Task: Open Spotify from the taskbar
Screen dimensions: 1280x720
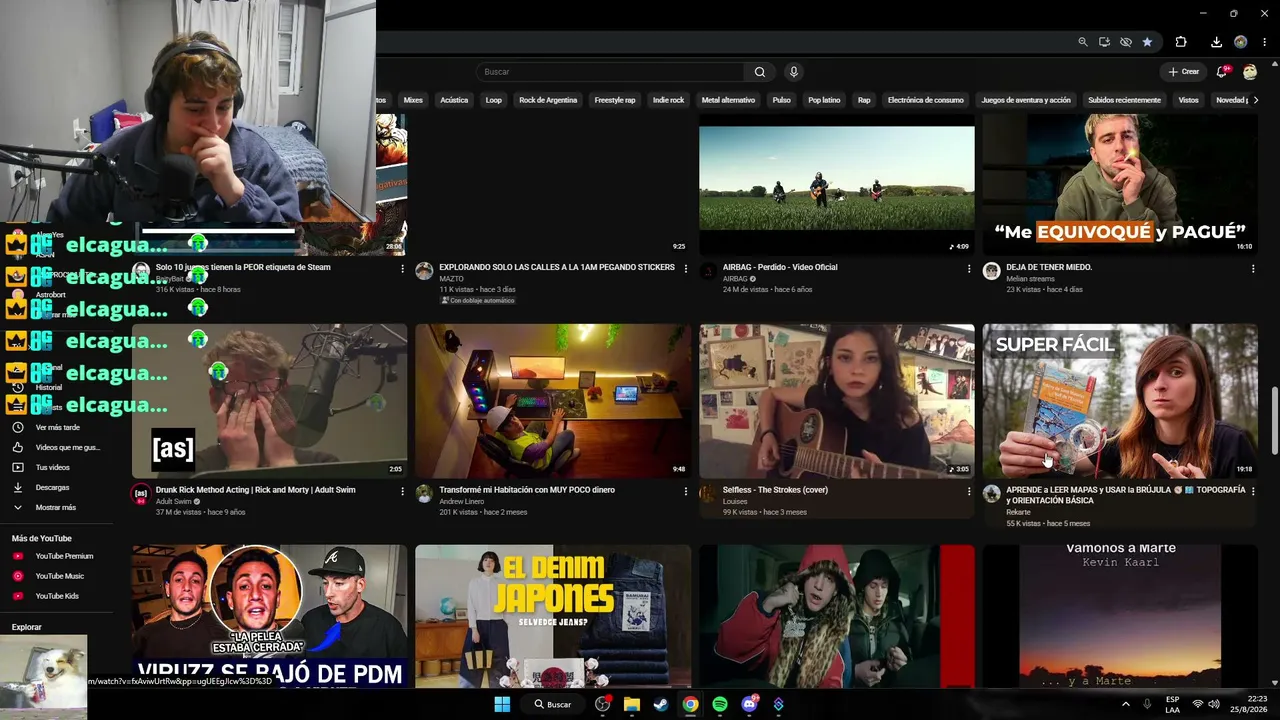Action: pos(720,704)
